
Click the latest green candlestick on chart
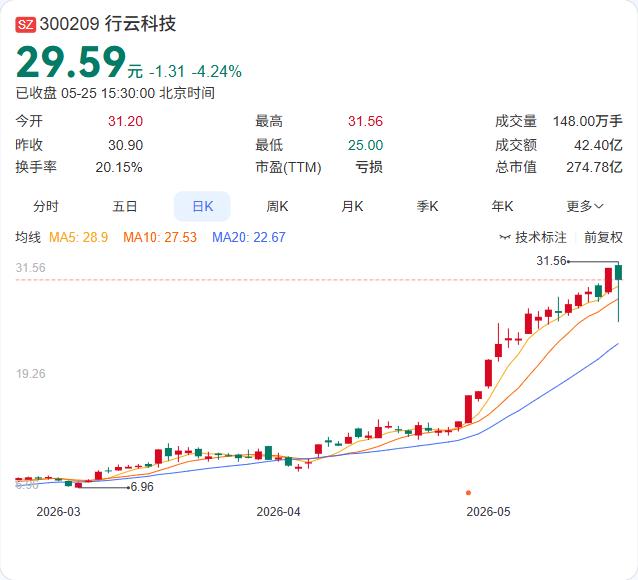tap(618, 272)
